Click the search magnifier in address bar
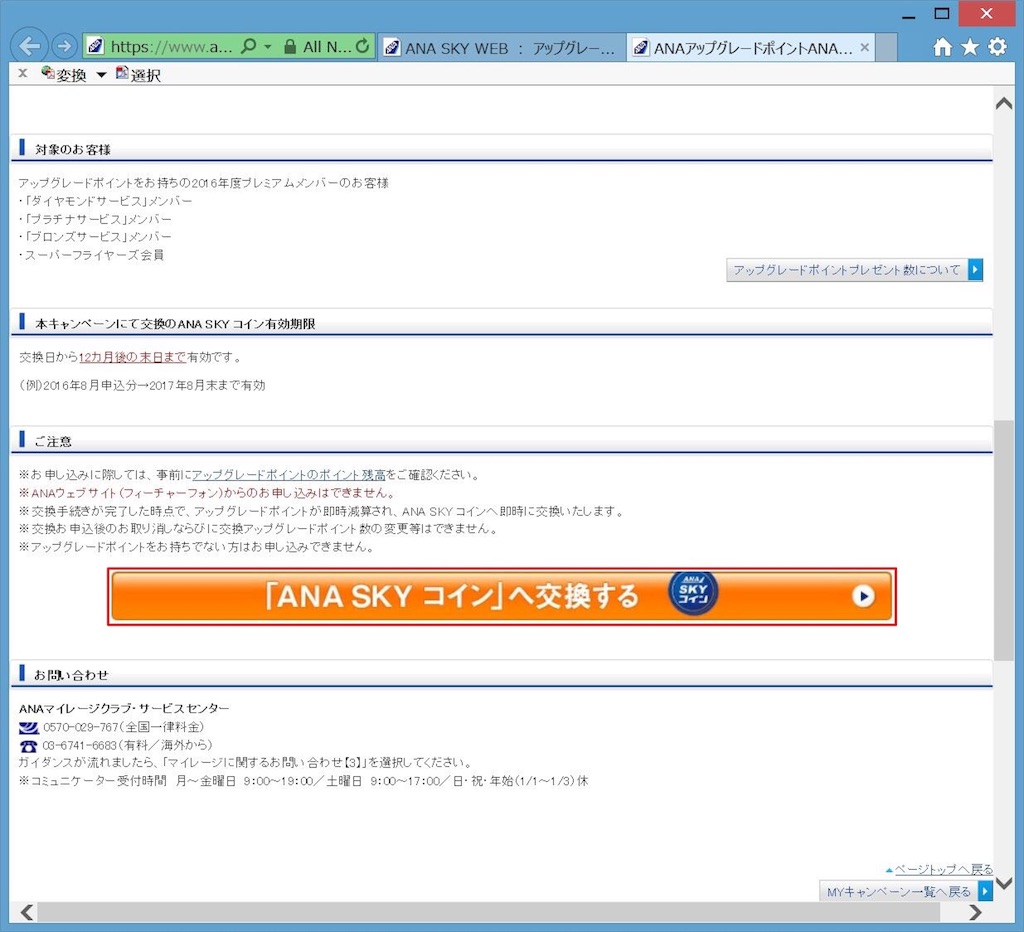 click(248, 46)
